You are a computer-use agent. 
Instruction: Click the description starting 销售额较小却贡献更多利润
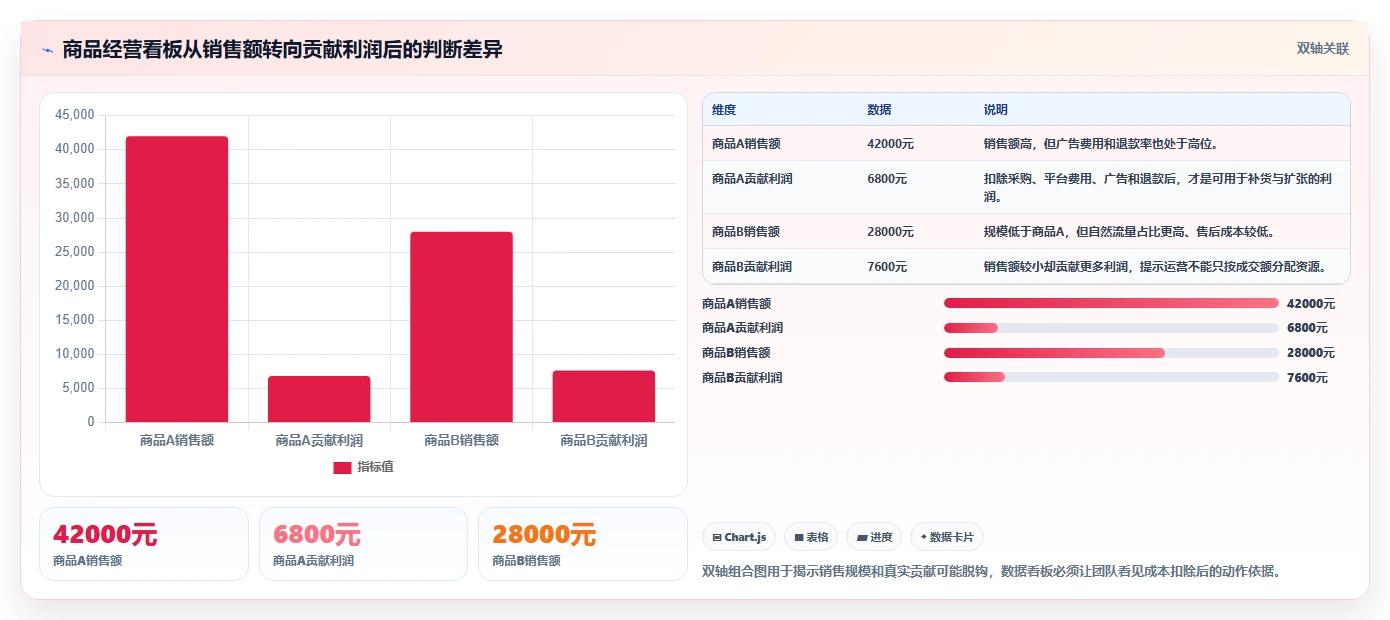pyautogui.click(x=1156, y=267)
